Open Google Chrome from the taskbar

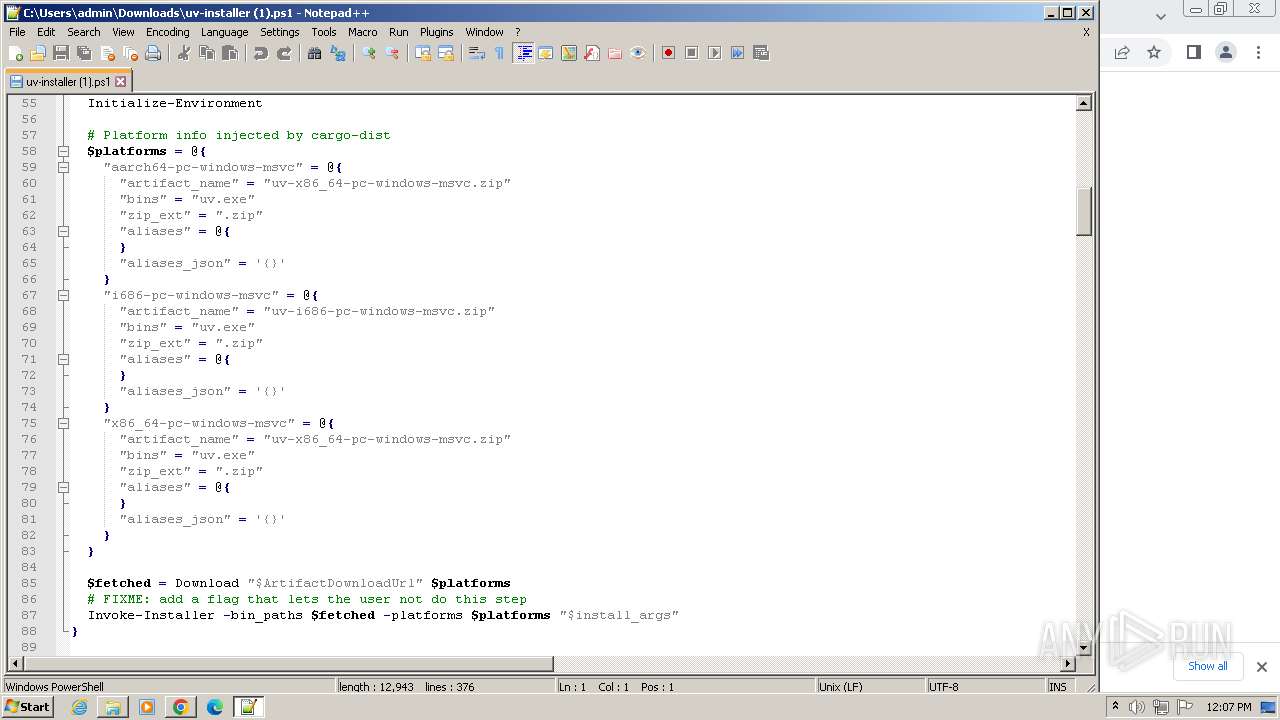point(180,707)
